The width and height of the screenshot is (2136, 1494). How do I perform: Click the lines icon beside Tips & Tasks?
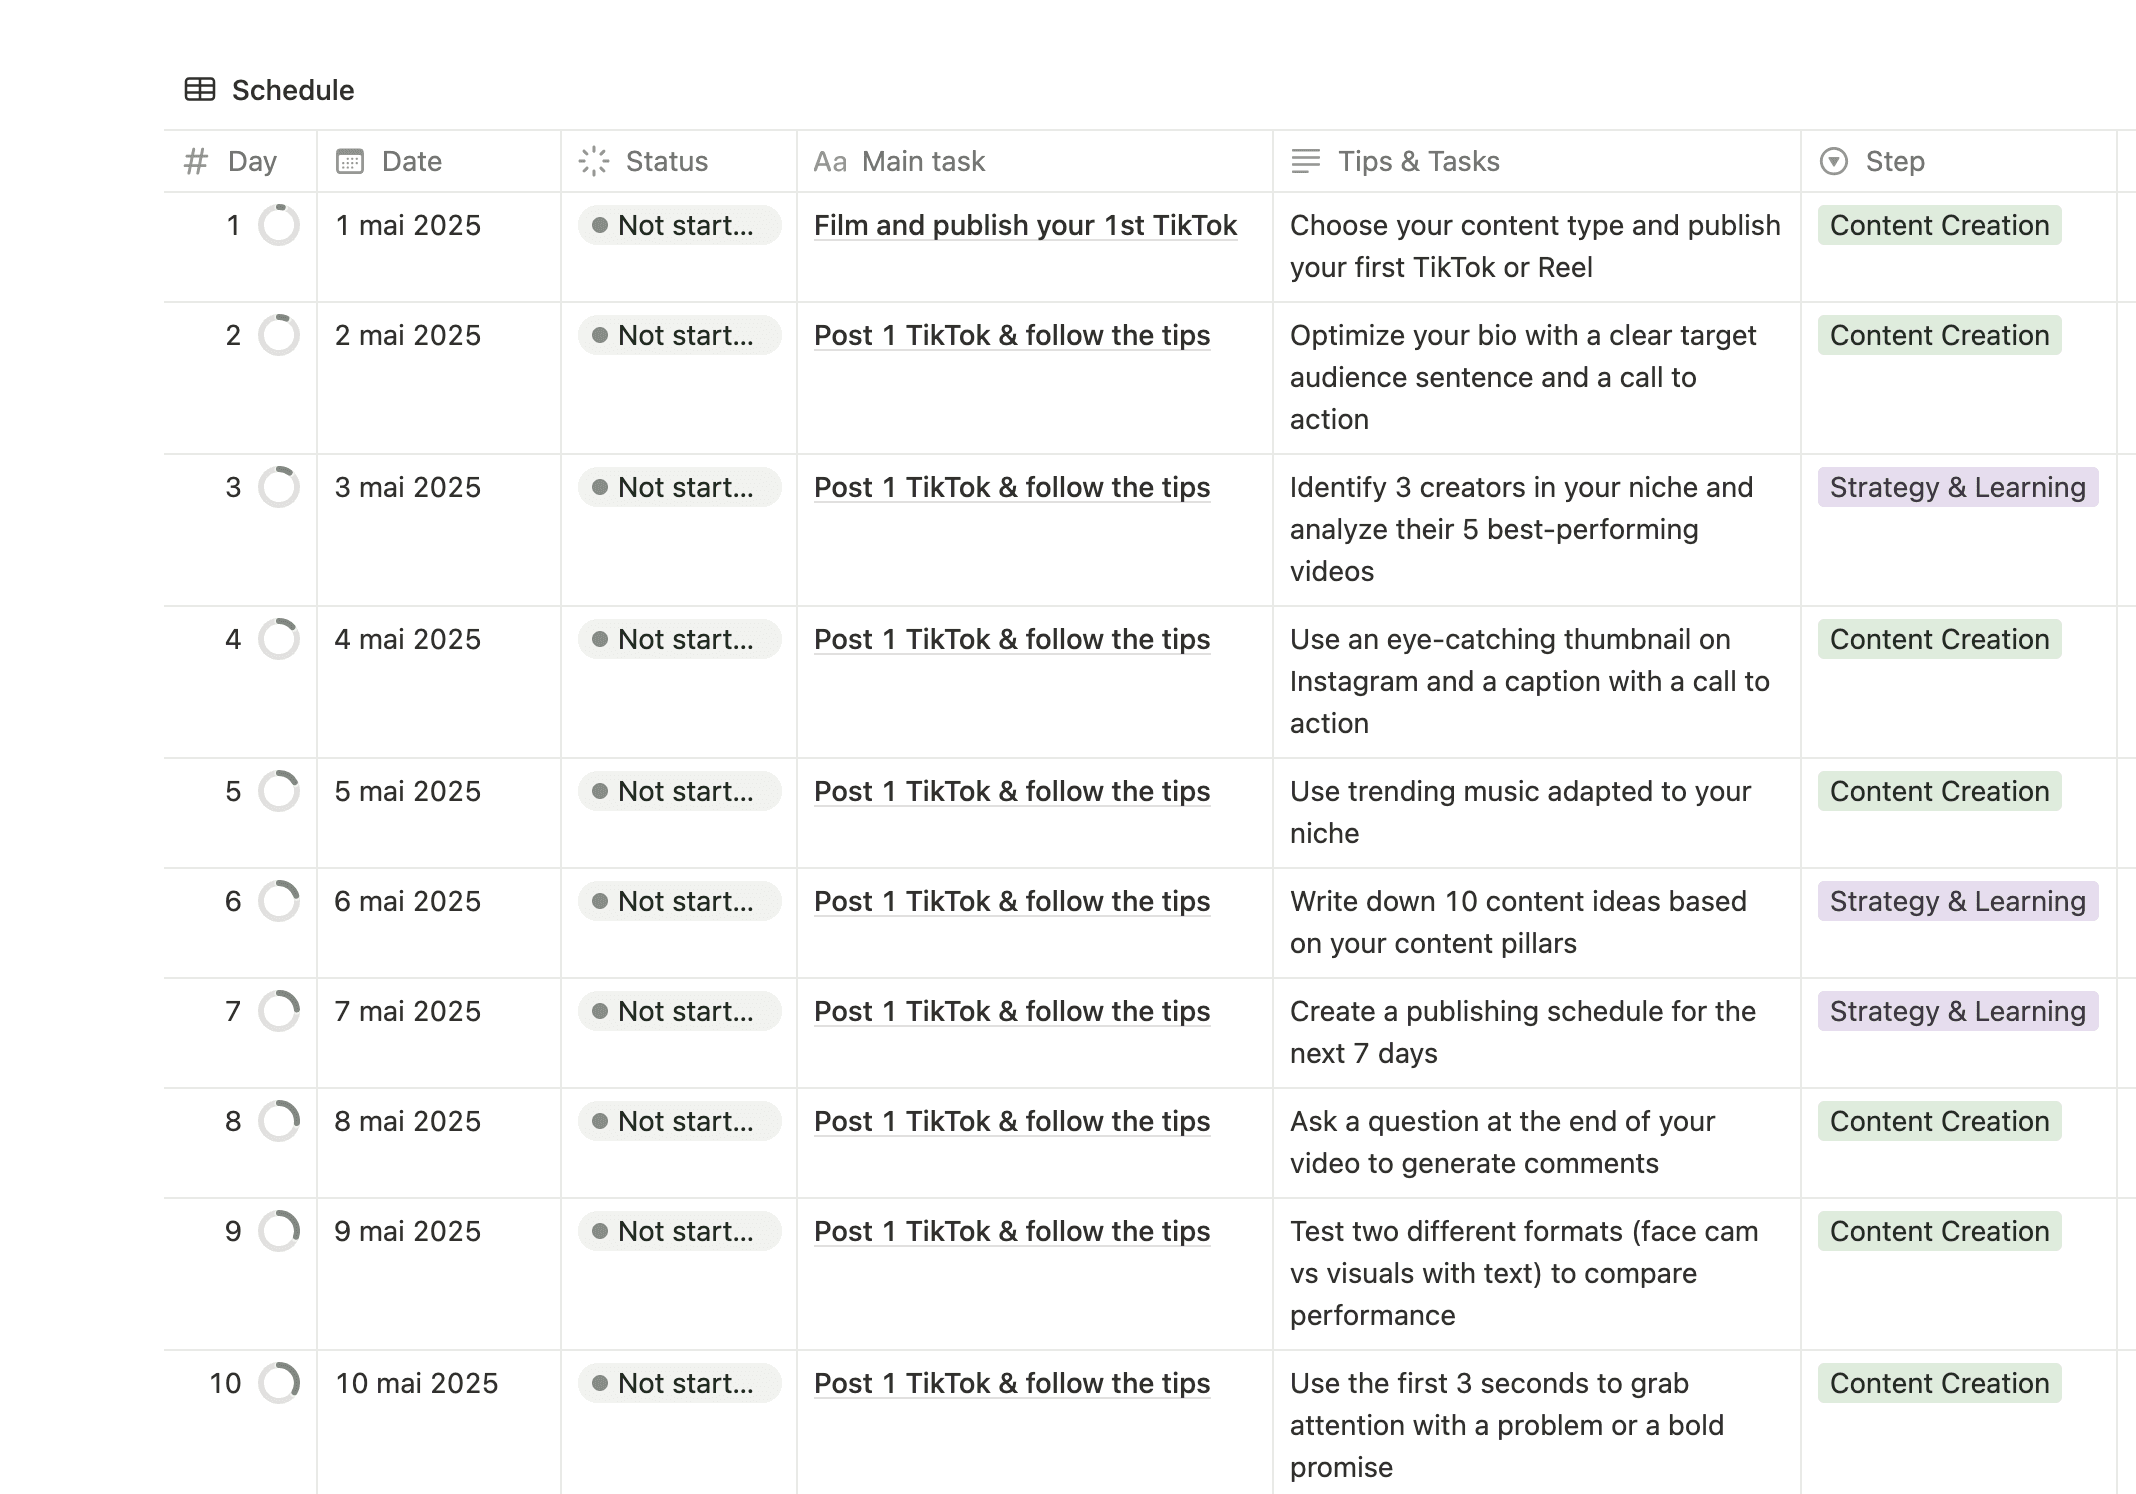coord(1306,161)
